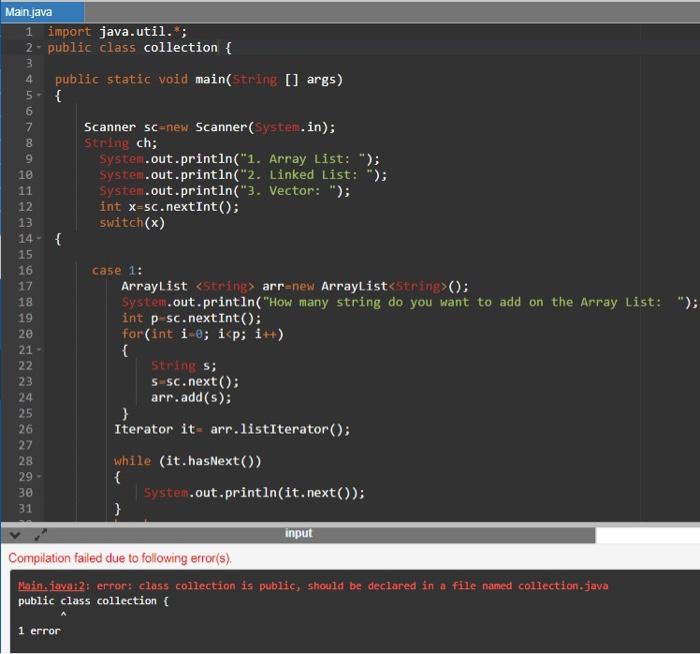Place cursor on public static void main line
Image resolution: width=700 pixels, height=654 pixels.
click(199, 79)
